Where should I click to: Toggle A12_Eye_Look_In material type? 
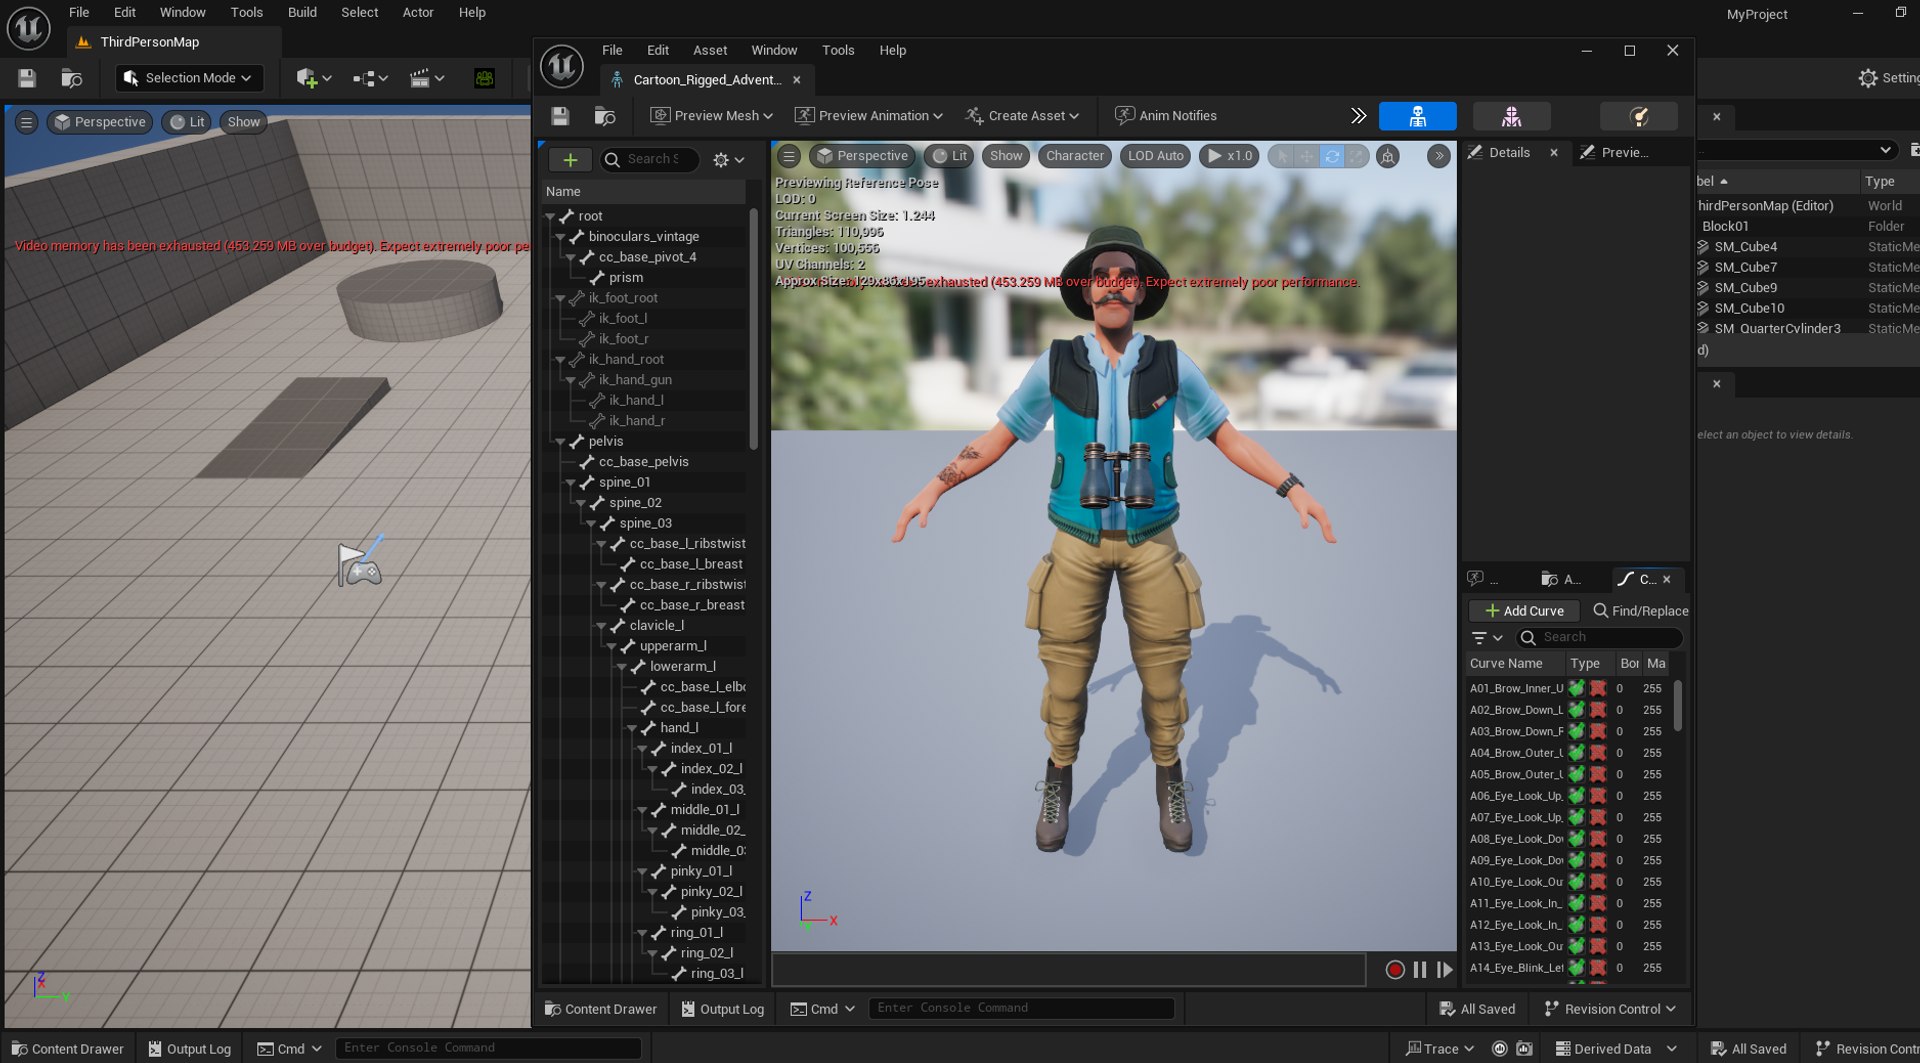tap(1598, 925)
